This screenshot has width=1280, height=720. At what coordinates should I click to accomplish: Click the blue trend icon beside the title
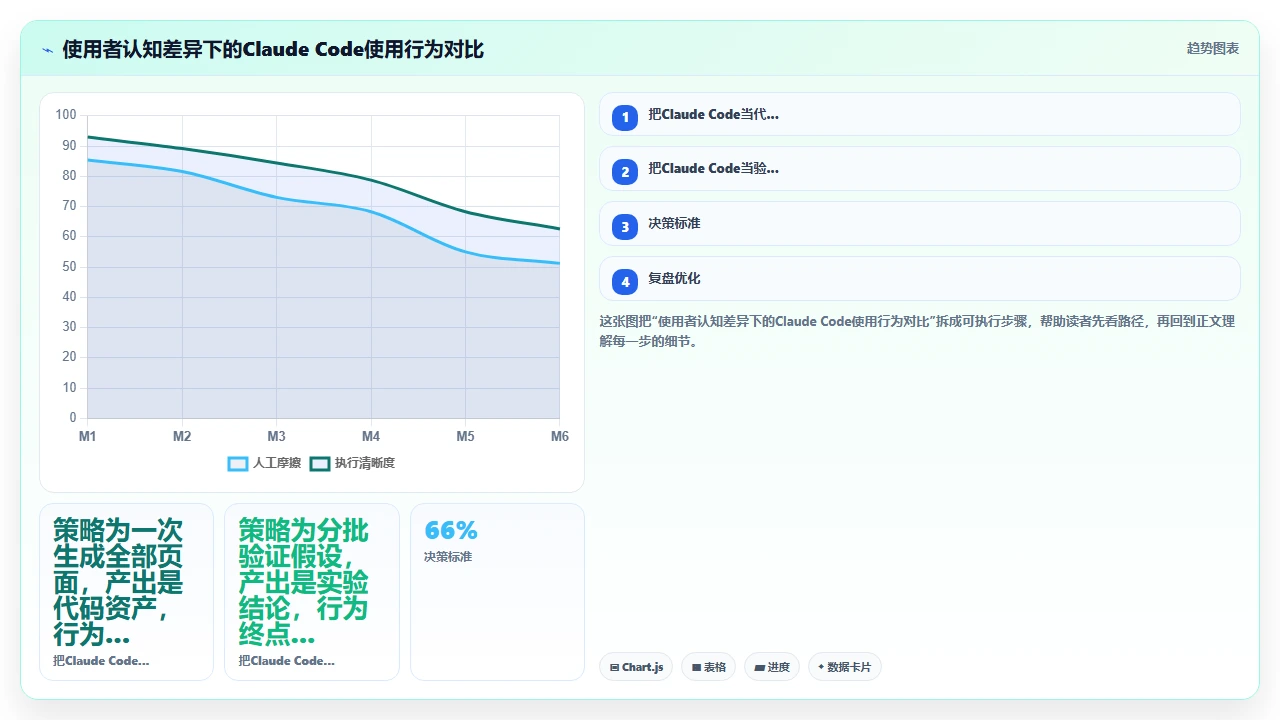[47, 49]
